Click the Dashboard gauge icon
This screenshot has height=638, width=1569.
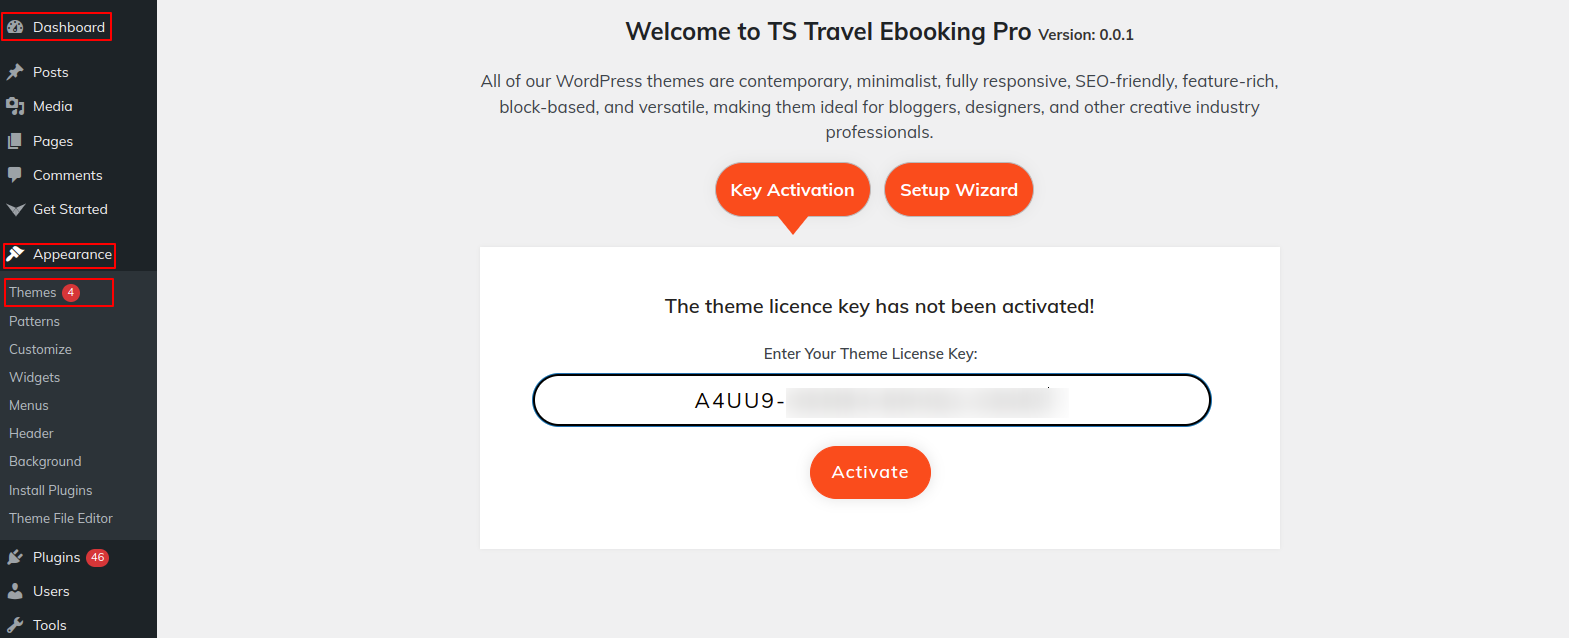pyautogui.click(x=15, y=27)
